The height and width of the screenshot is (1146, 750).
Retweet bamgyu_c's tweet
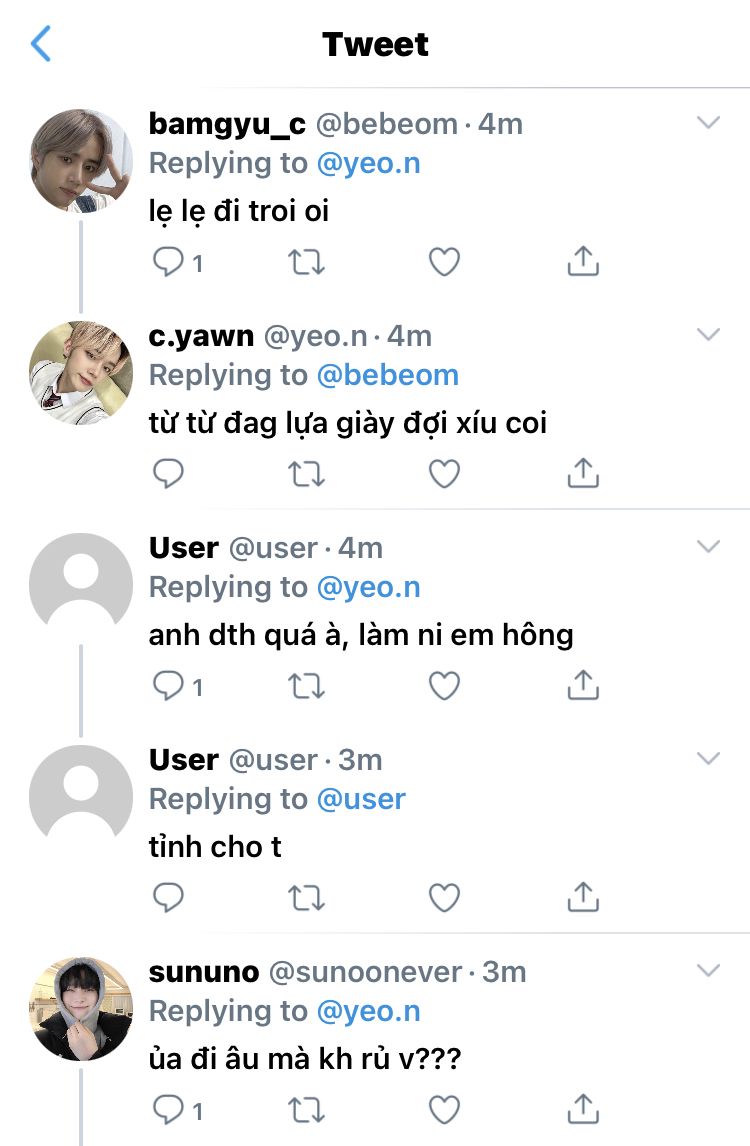[306, 262]
